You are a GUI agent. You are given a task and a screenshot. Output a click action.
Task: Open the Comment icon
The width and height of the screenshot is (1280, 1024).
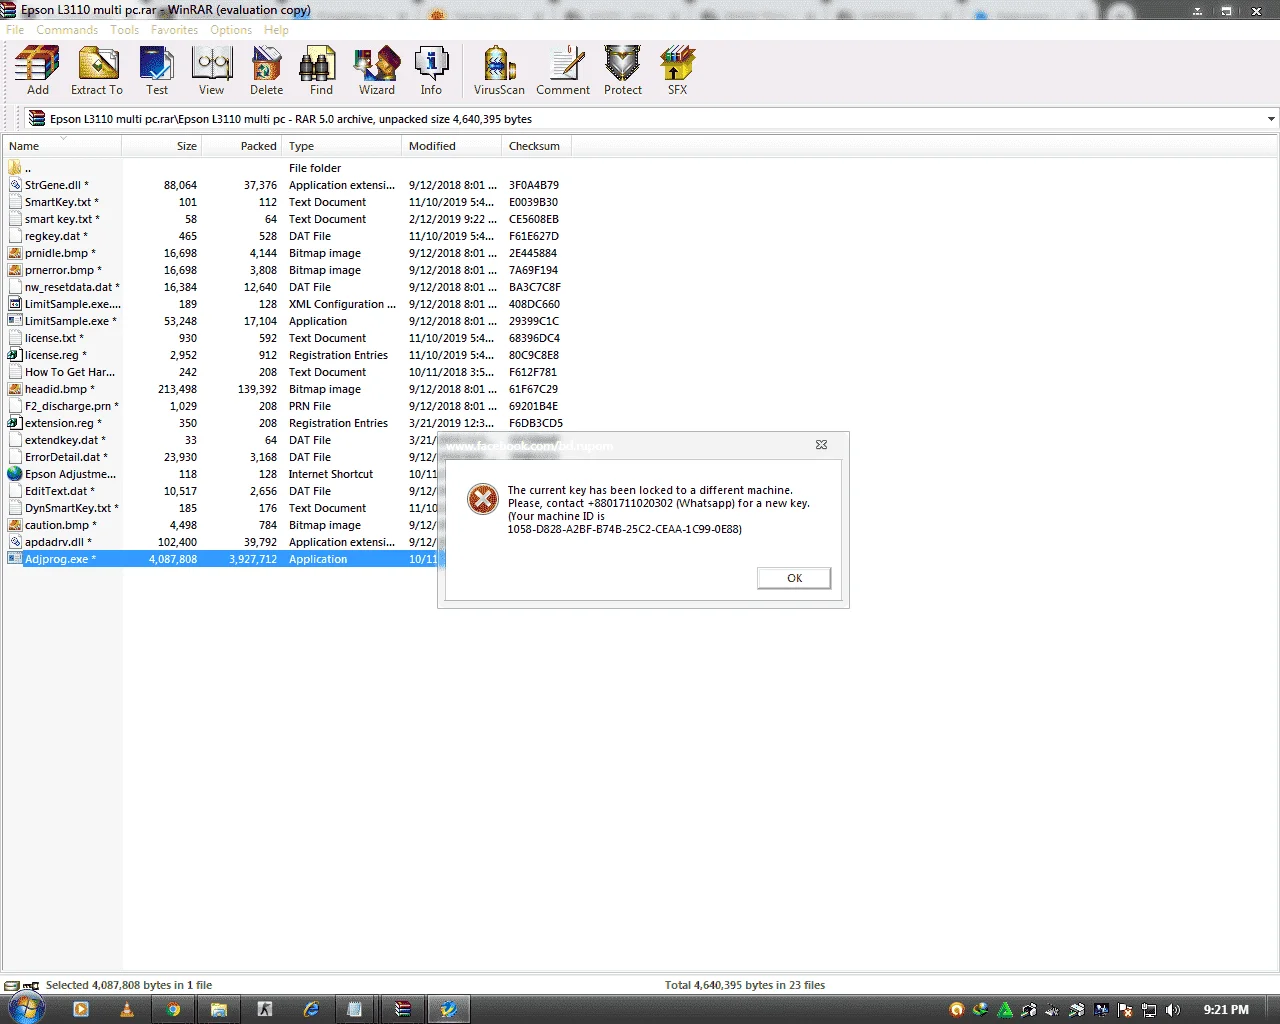[563, 70]
